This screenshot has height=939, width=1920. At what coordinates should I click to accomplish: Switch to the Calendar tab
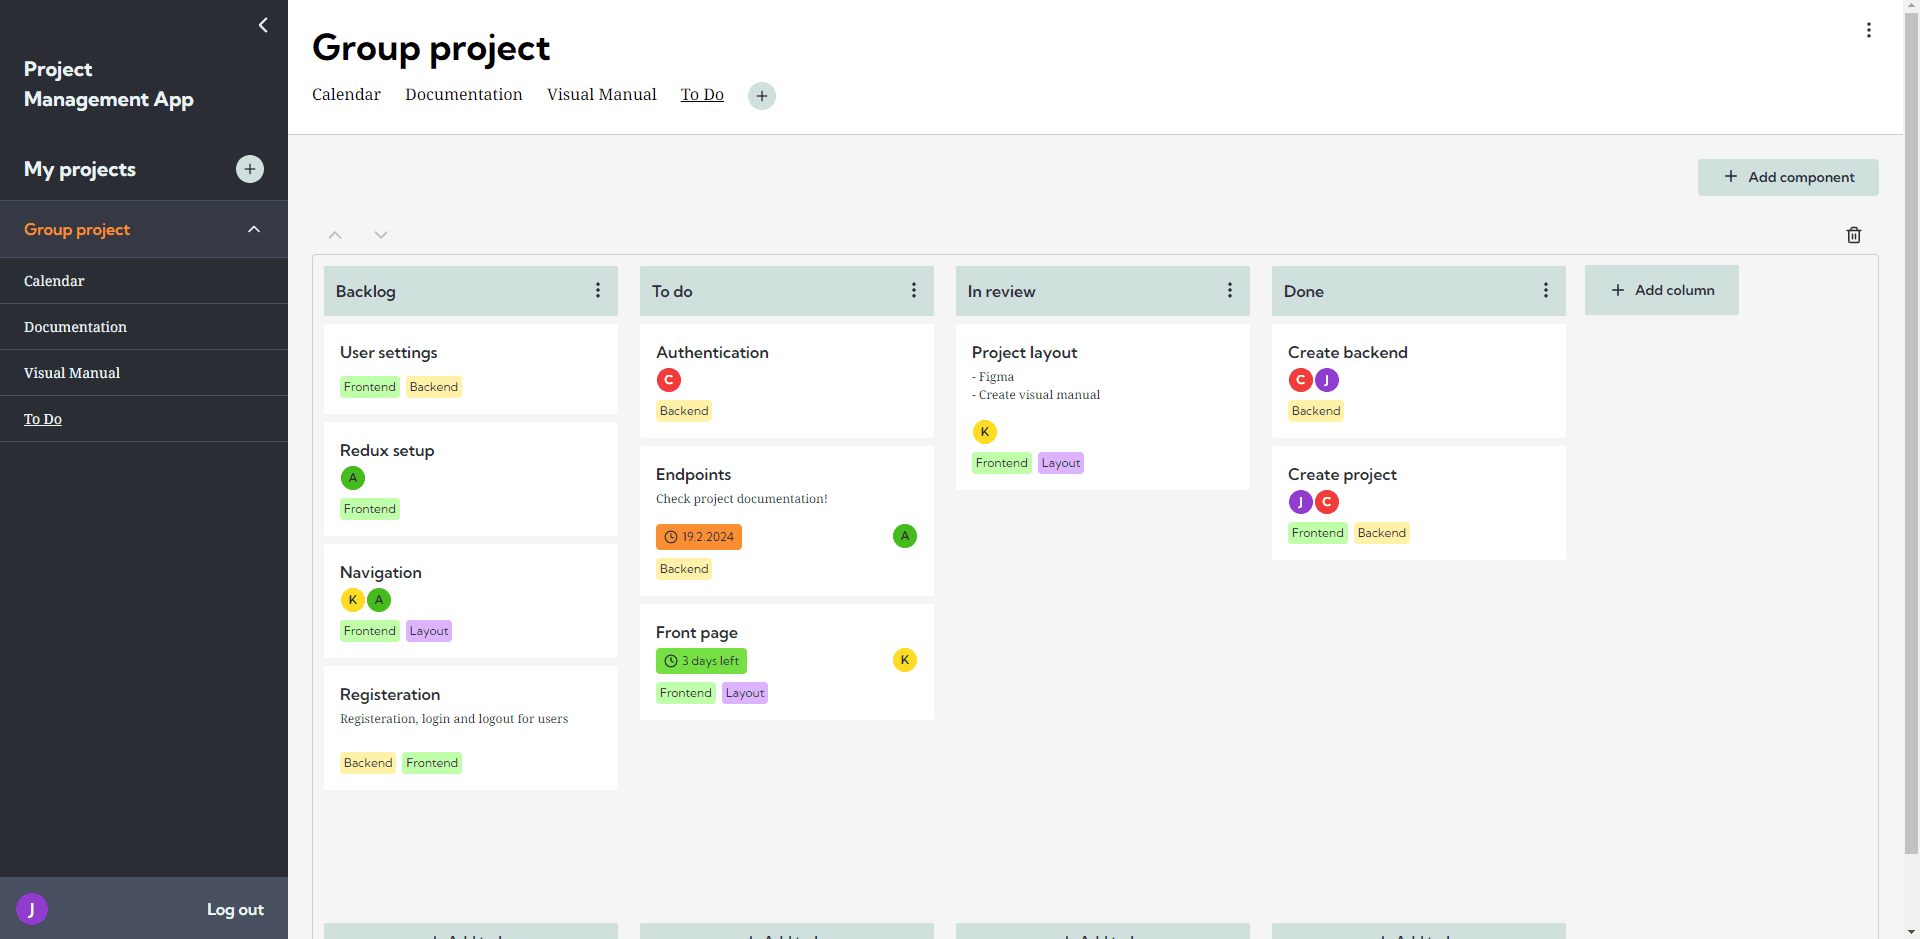[346, 94]
